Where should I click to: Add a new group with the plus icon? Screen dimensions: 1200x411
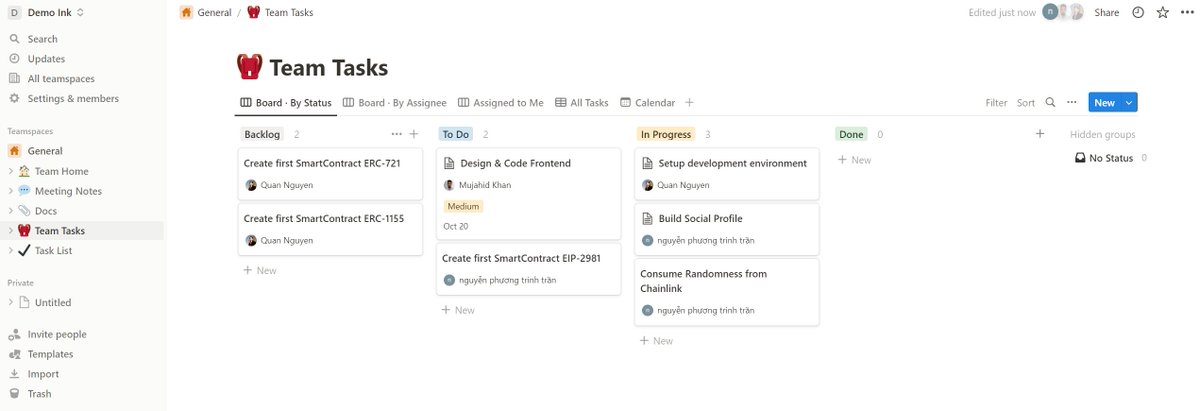click(1040, 134)
